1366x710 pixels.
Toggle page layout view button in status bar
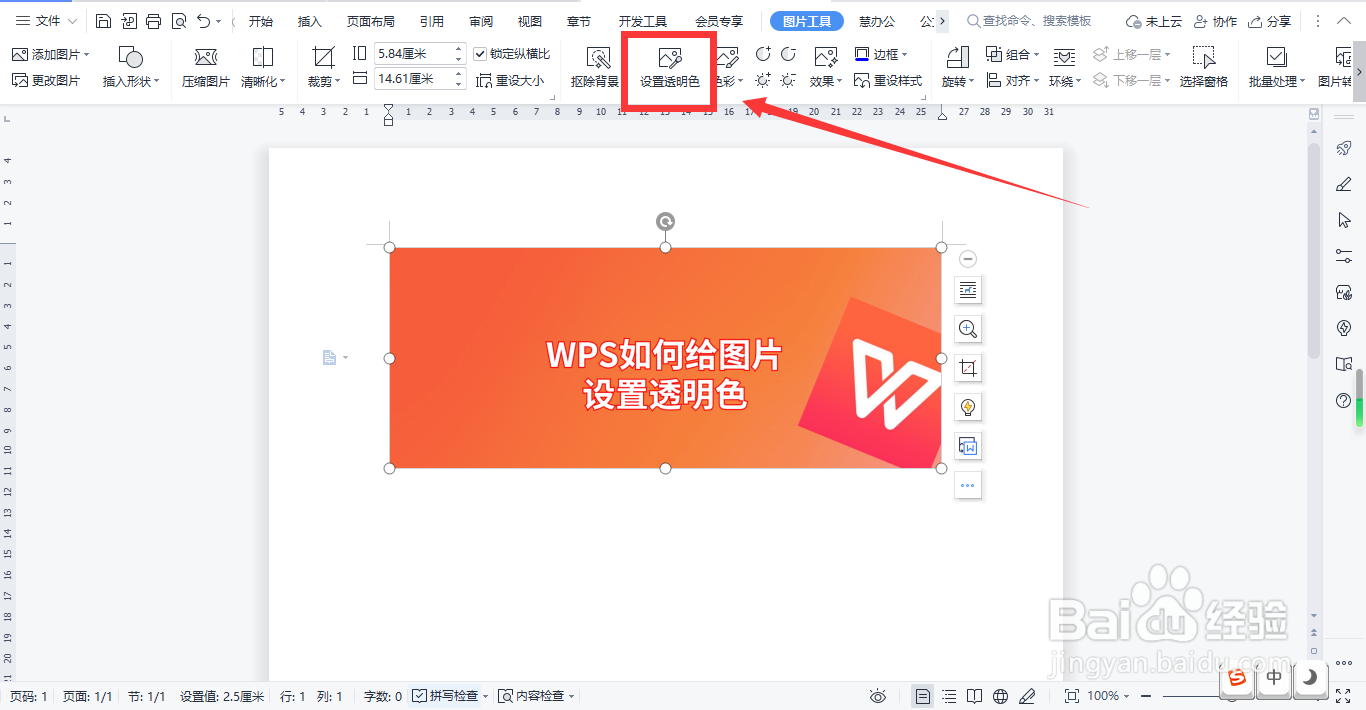(x=923, y=696)
